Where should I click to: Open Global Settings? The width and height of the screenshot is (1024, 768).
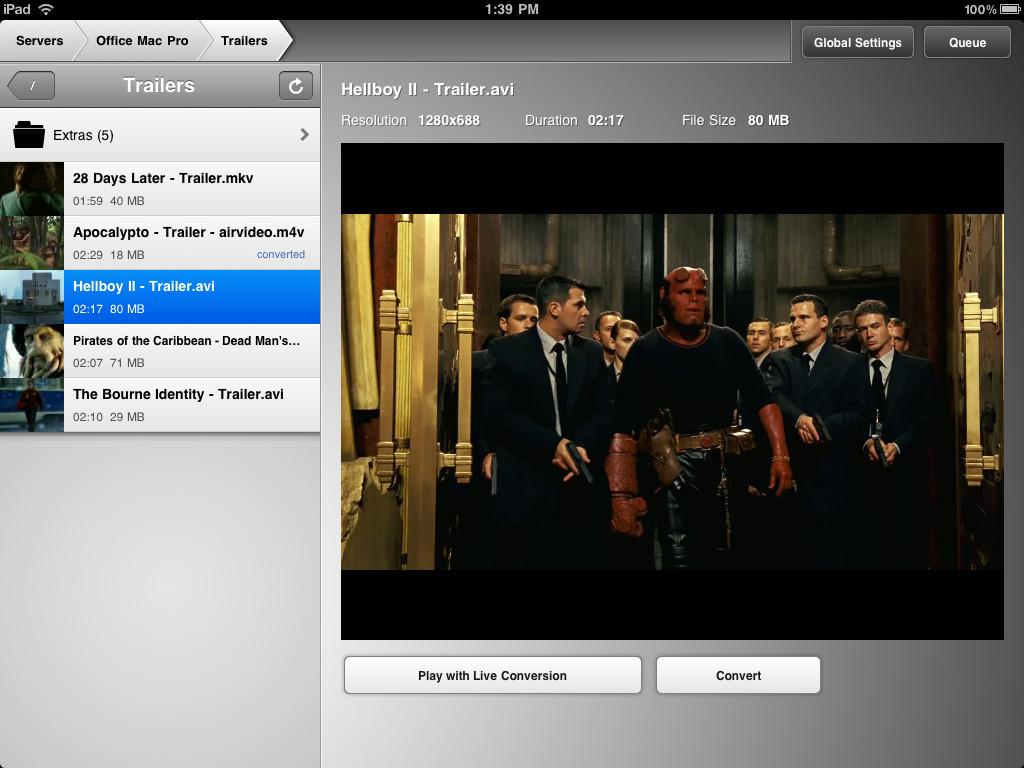[x=857, y=42]
